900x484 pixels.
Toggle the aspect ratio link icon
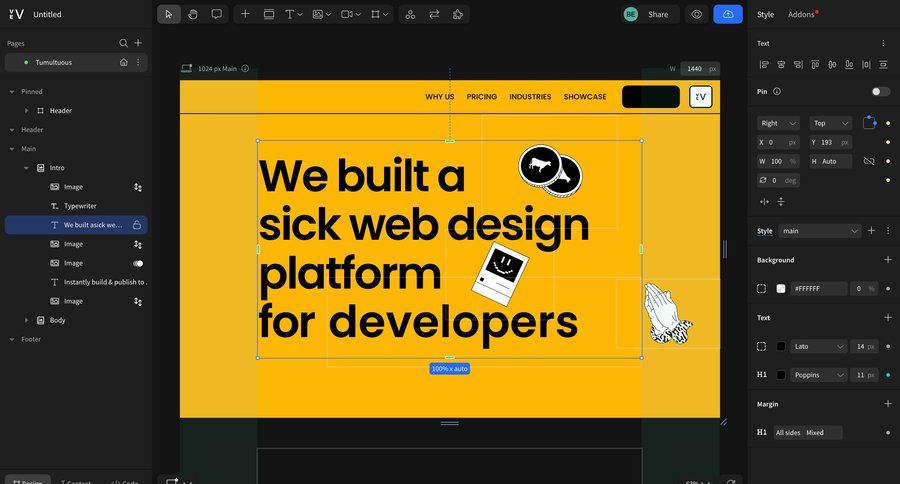click(x=869, y=161)
